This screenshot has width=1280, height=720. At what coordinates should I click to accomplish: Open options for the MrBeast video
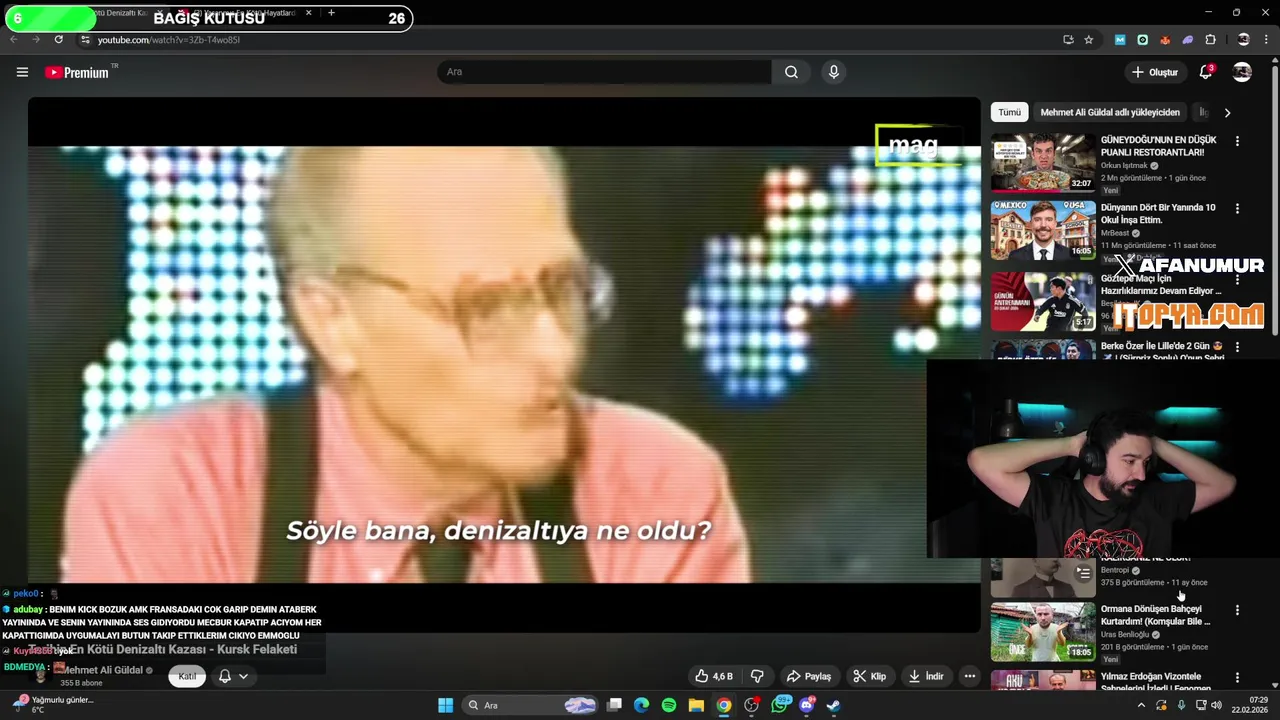[x=1237, y=209]
